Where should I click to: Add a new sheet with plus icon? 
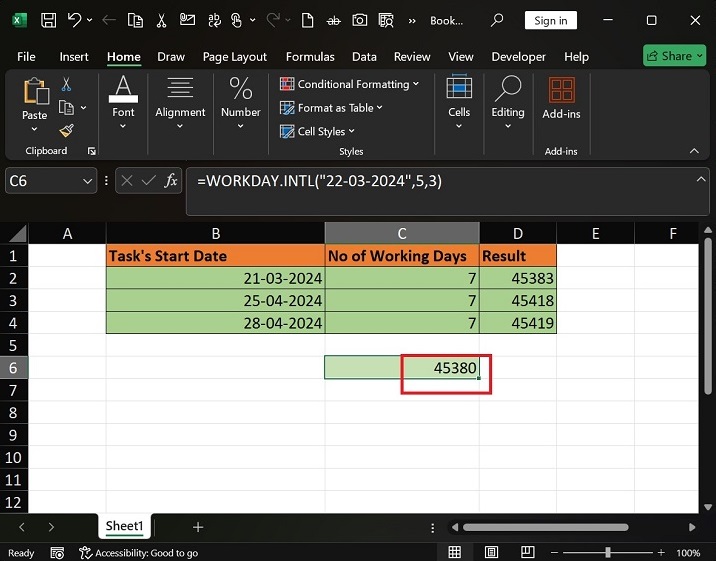click(x=198, y=527)
